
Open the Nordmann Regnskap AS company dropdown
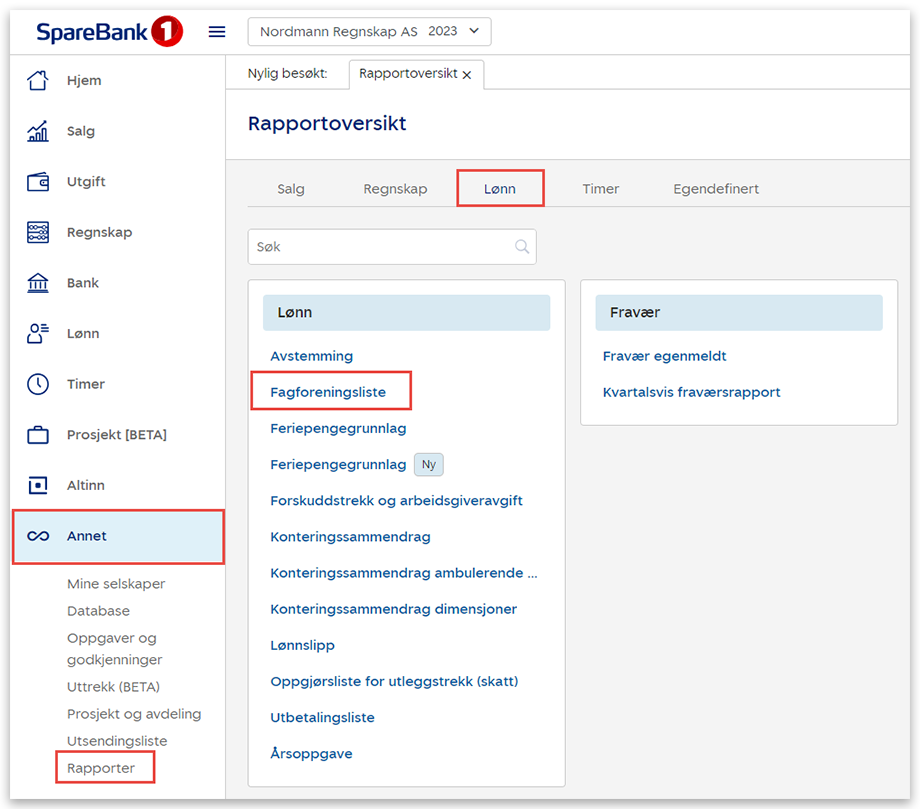click(369, 32)
